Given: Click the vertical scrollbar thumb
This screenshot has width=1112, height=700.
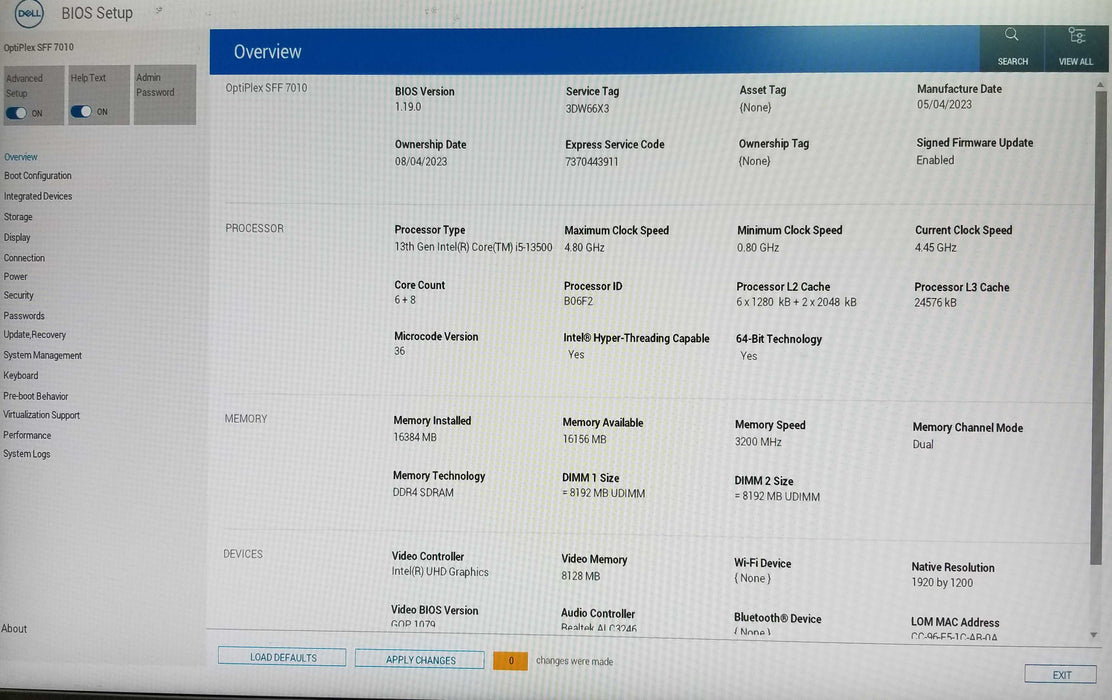Looking at the screenshot, I should point(1100,326).
